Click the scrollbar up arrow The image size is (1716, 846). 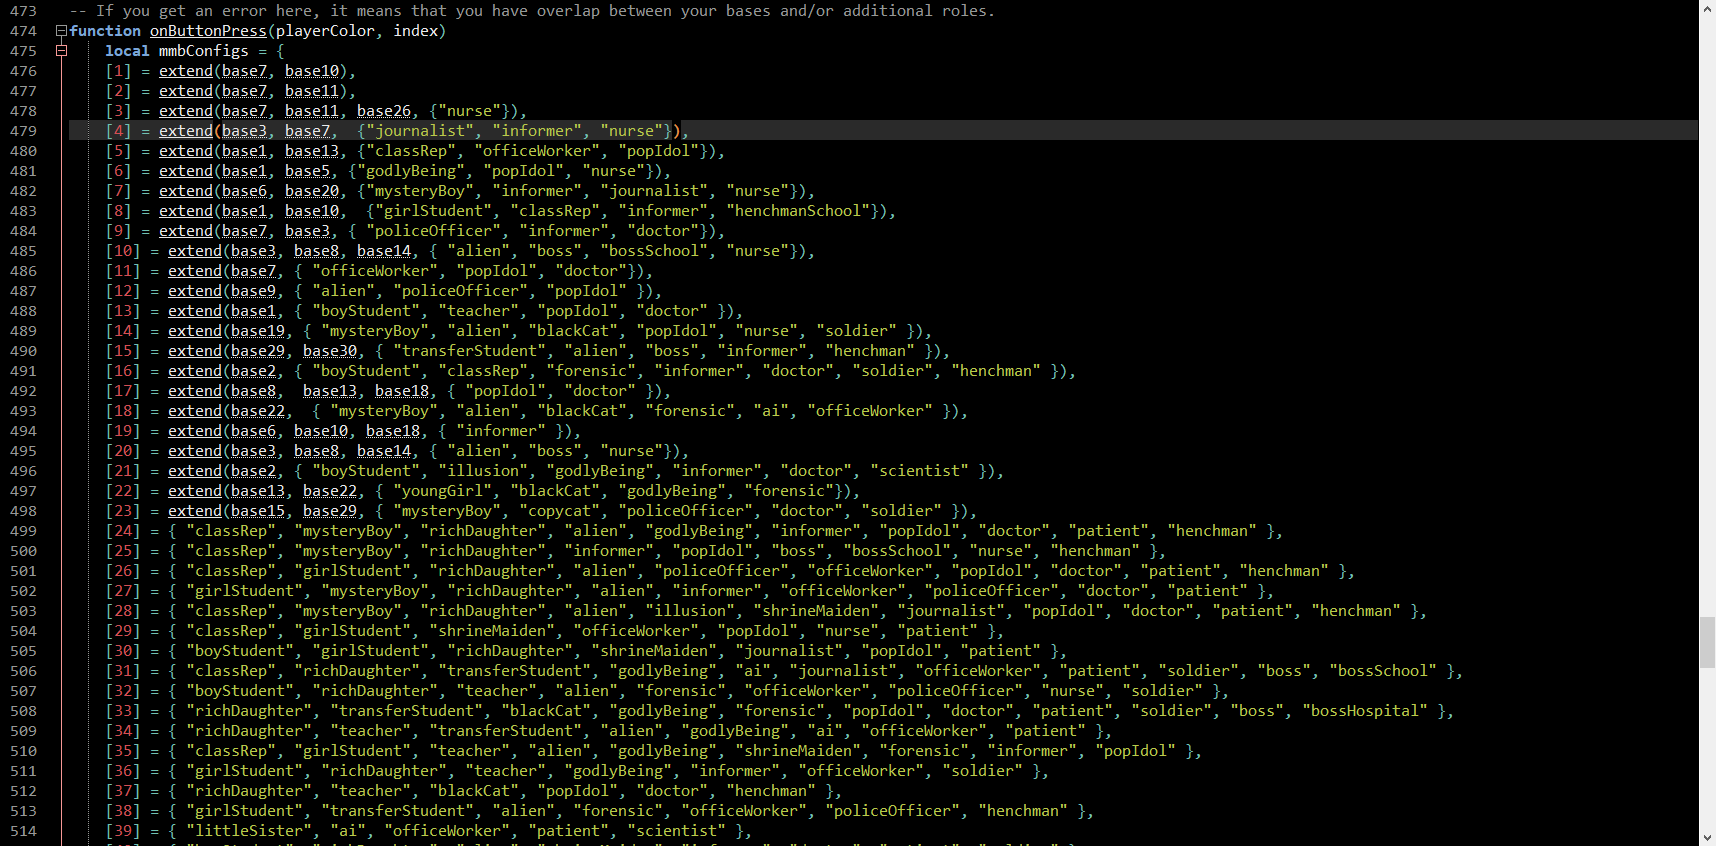[1707, 8]
